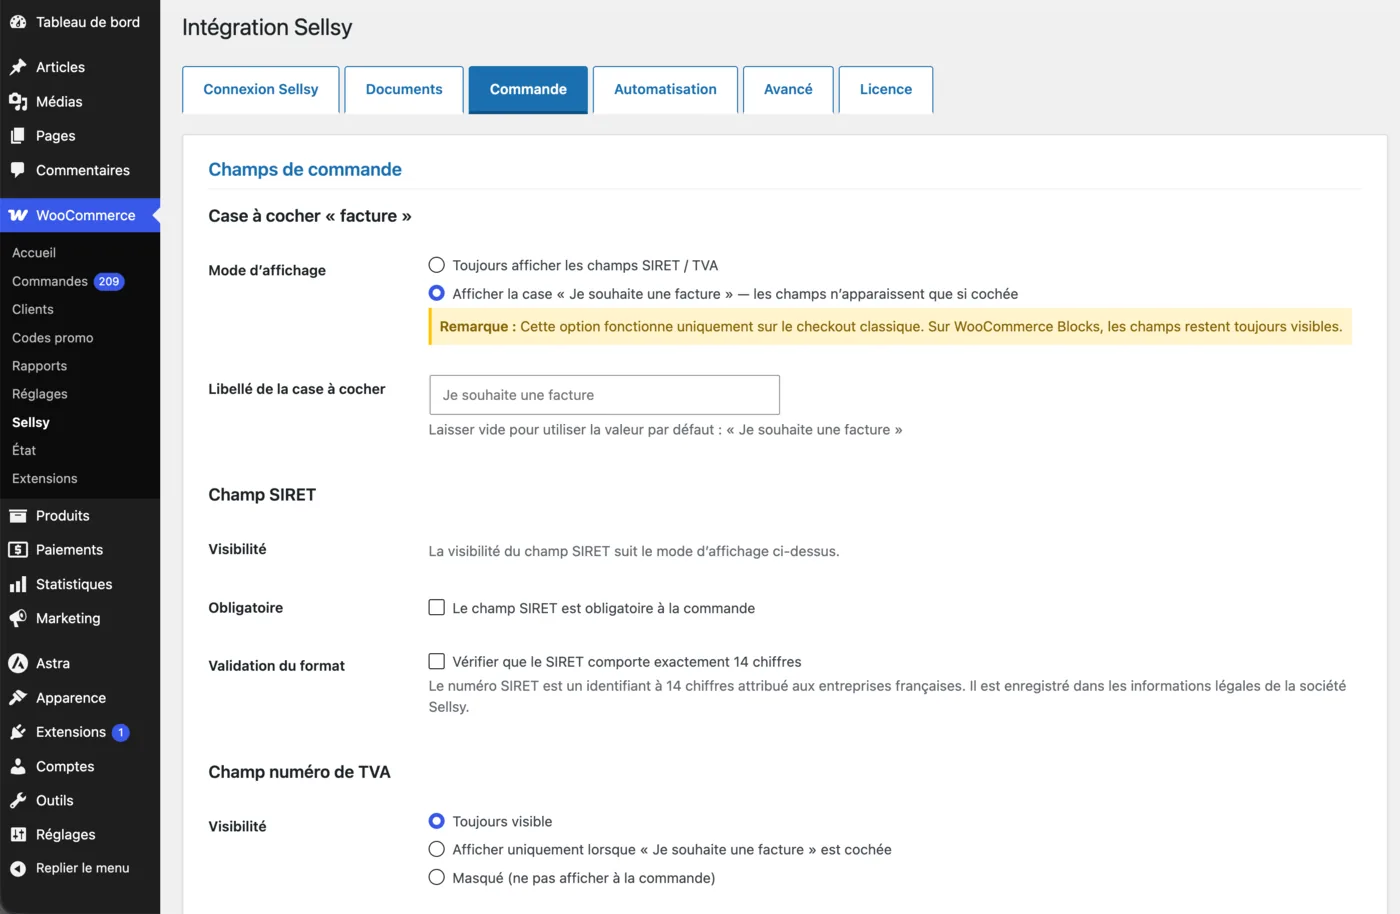Click the Tableau de bord dashboard icon
Screen dimensions: 1400x914
coord(18,22)
